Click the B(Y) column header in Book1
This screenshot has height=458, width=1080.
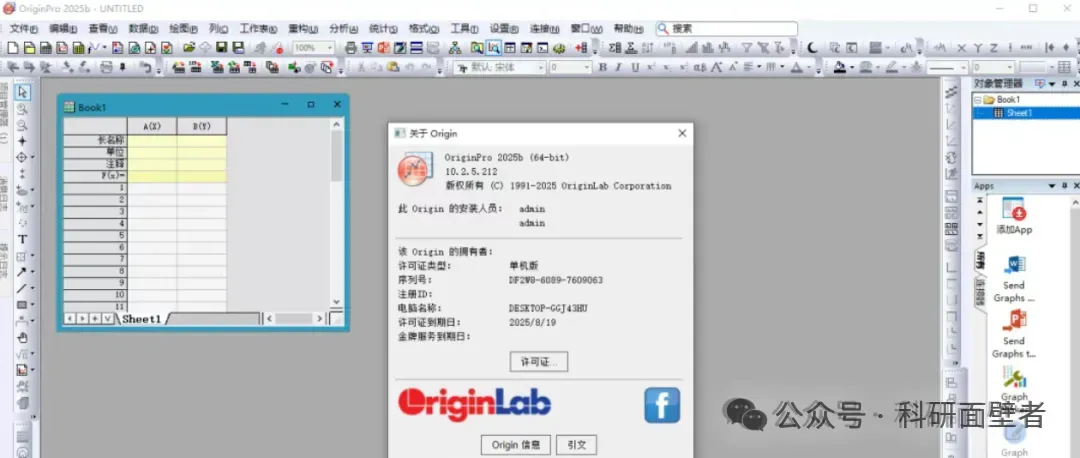[x=202, y=126]
